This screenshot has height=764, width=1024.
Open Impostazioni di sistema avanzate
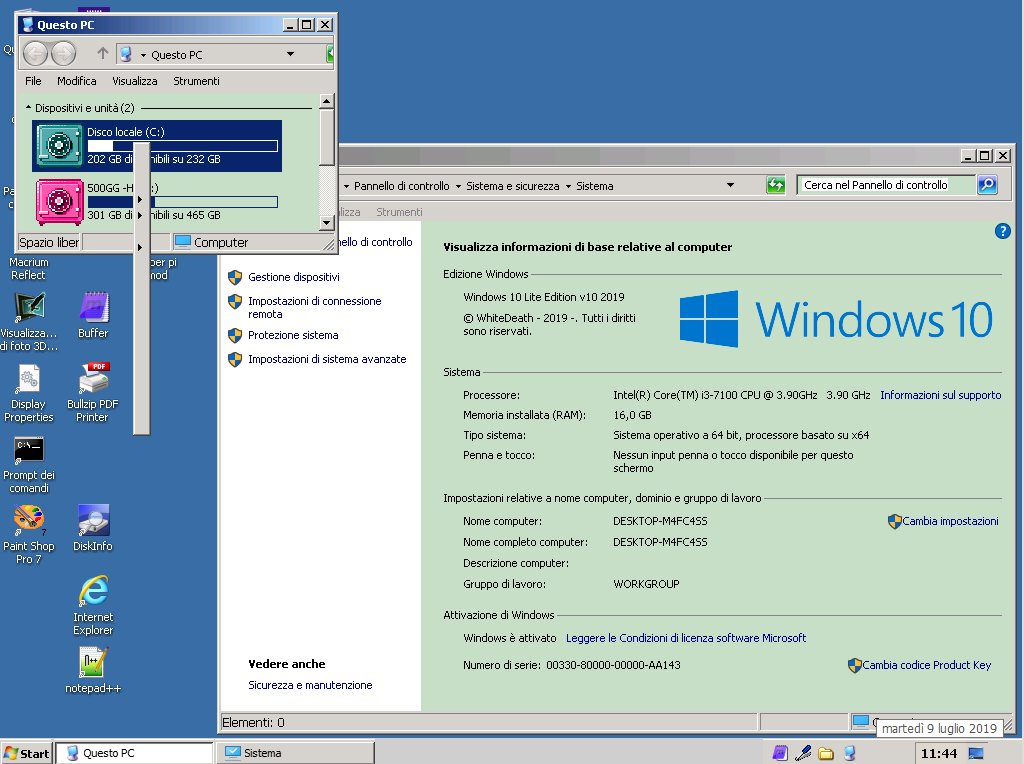point(327,359)
